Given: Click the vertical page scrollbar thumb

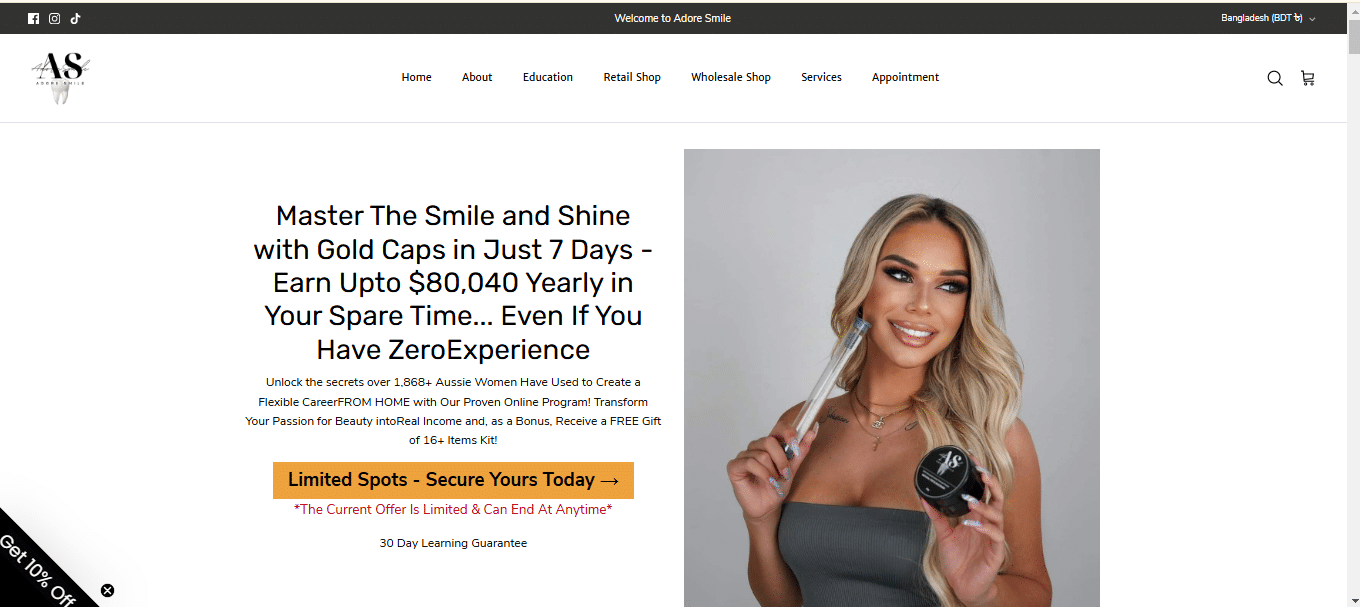Looking at the screenshot, I should pos(1353,36).
